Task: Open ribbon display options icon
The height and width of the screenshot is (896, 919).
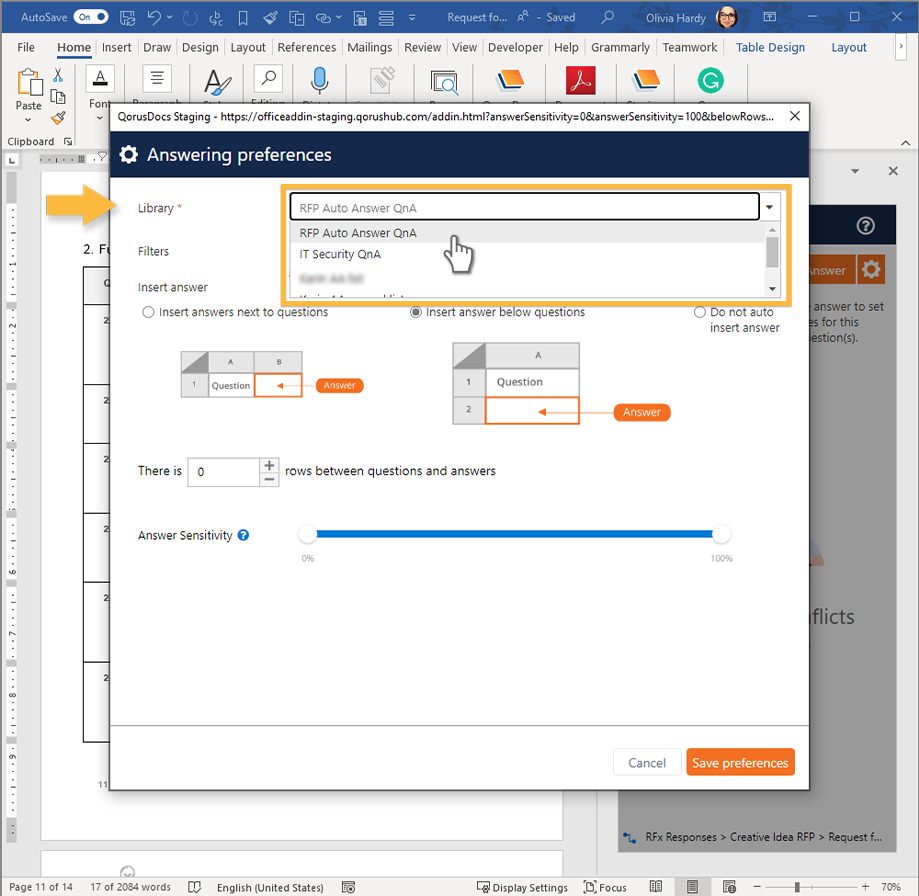Action: (770, 17)
